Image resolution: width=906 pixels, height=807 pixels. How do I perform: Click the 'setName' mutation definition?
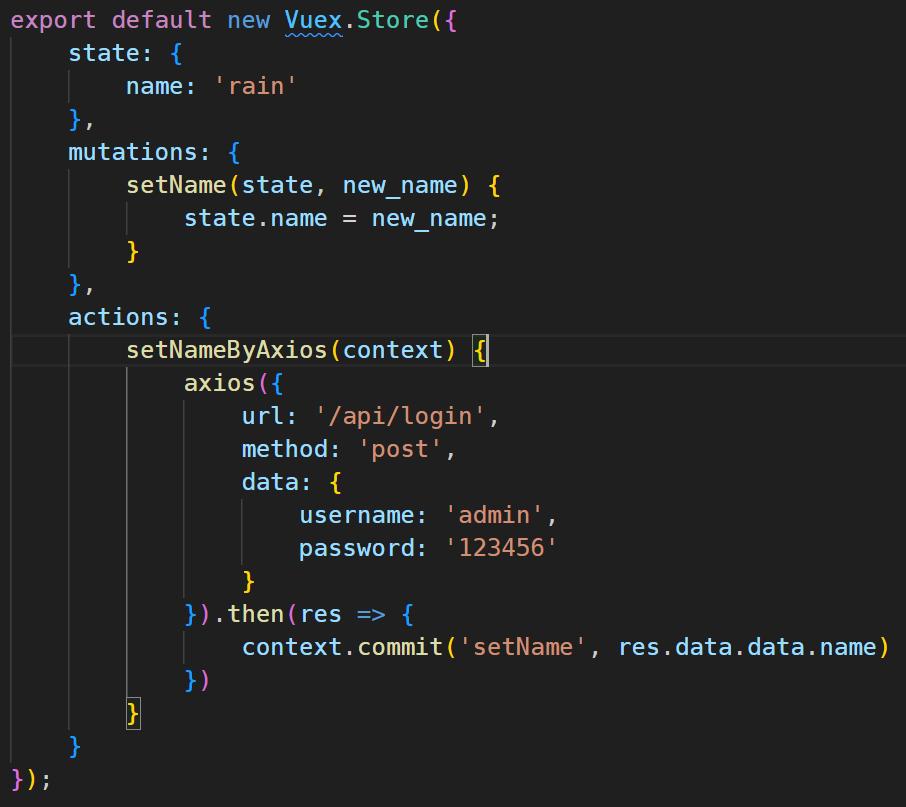point(176,185)
